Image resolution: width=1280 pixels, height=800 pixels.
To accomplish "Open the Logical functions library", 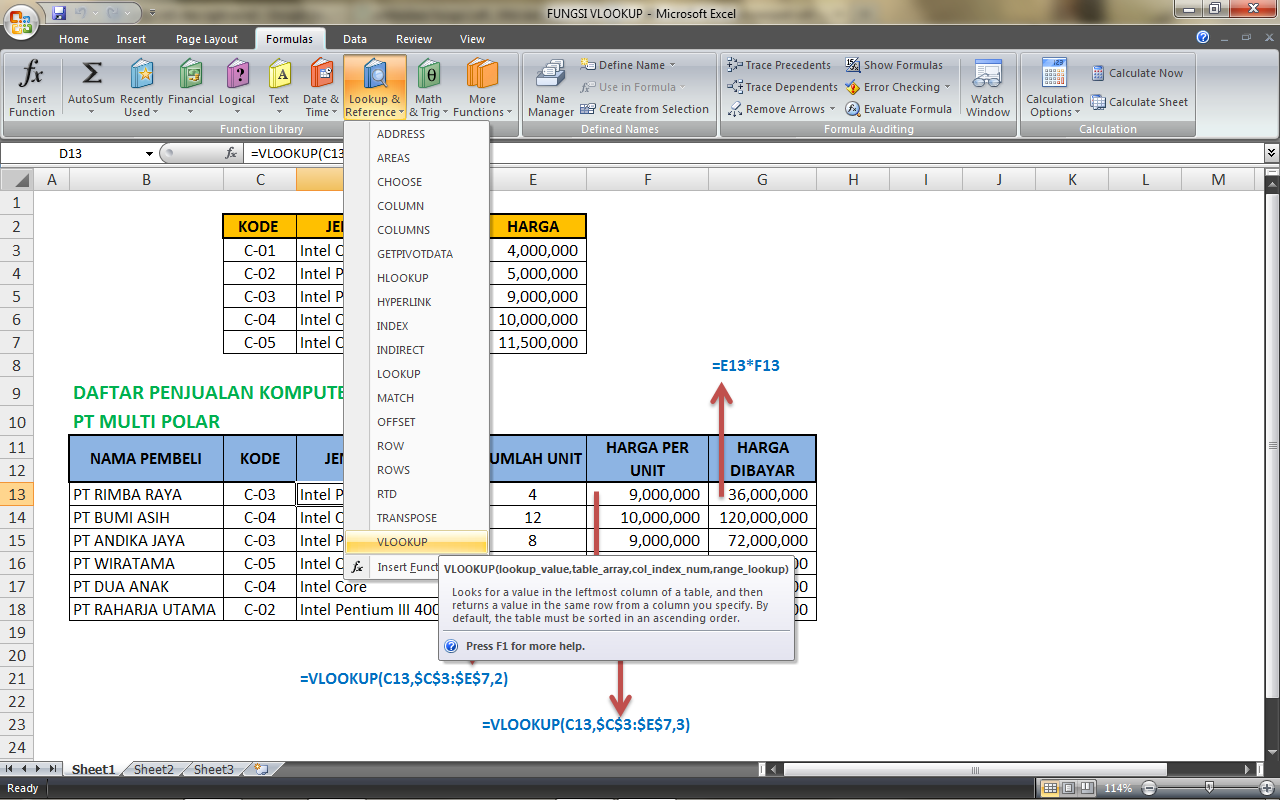I will pyautogui.click(x=237, y=88).
